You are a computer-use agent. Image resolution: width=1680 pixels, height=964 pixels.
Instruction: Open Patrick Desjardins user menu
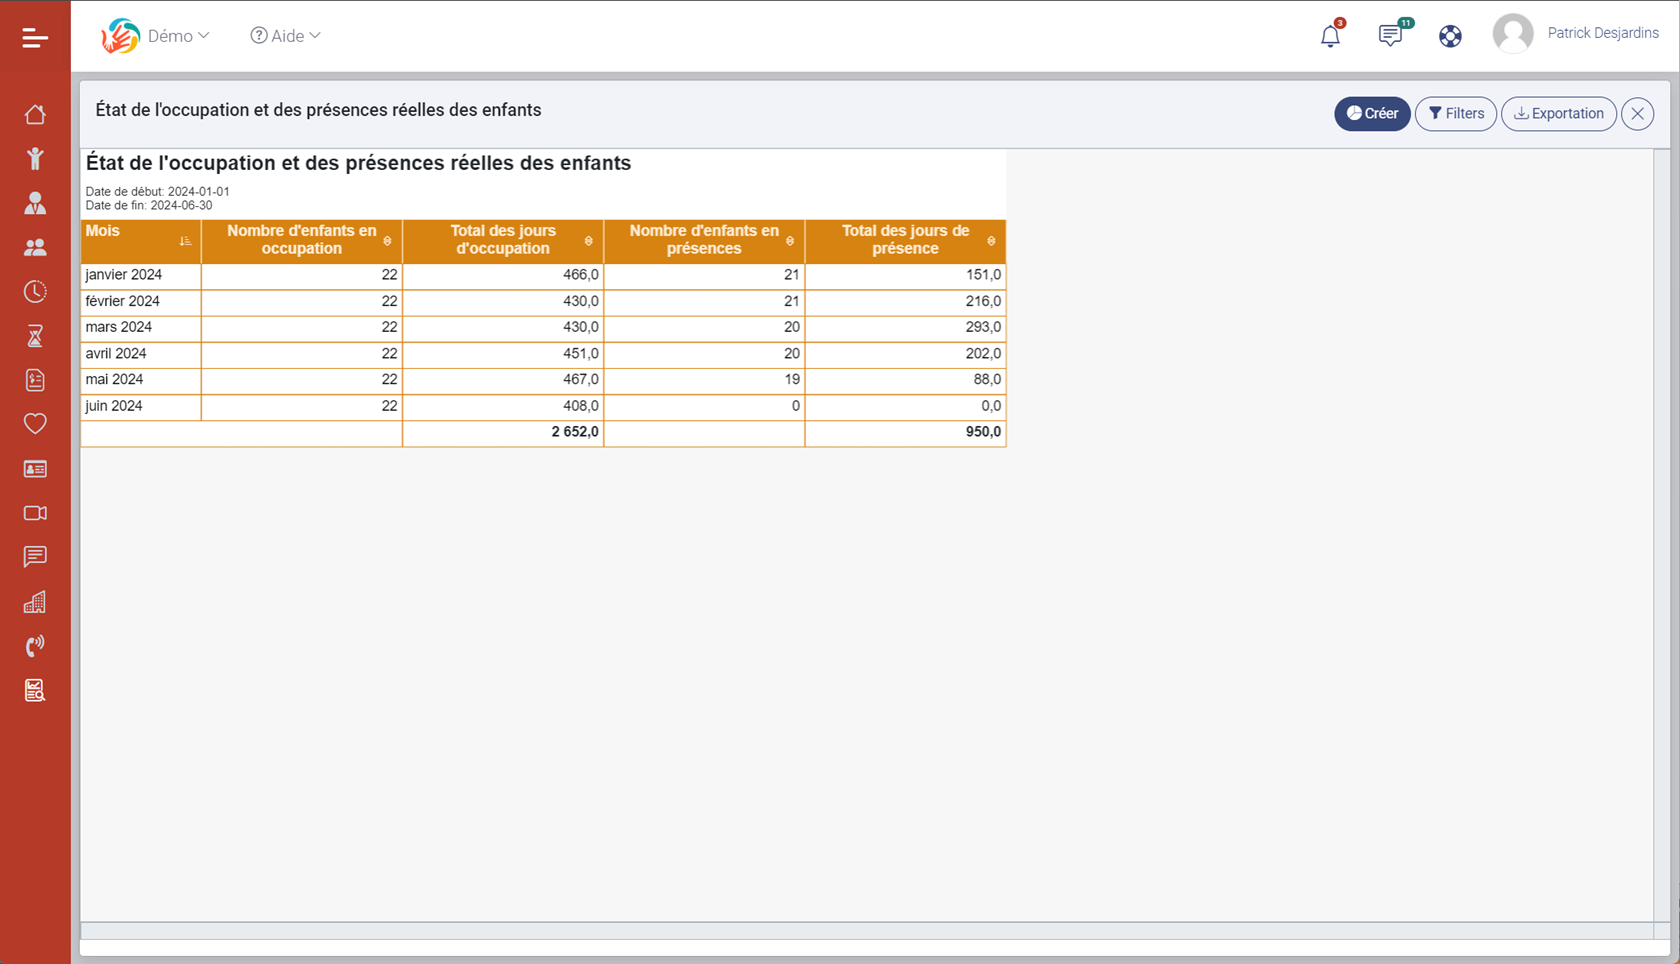[x=1576, y=34]
